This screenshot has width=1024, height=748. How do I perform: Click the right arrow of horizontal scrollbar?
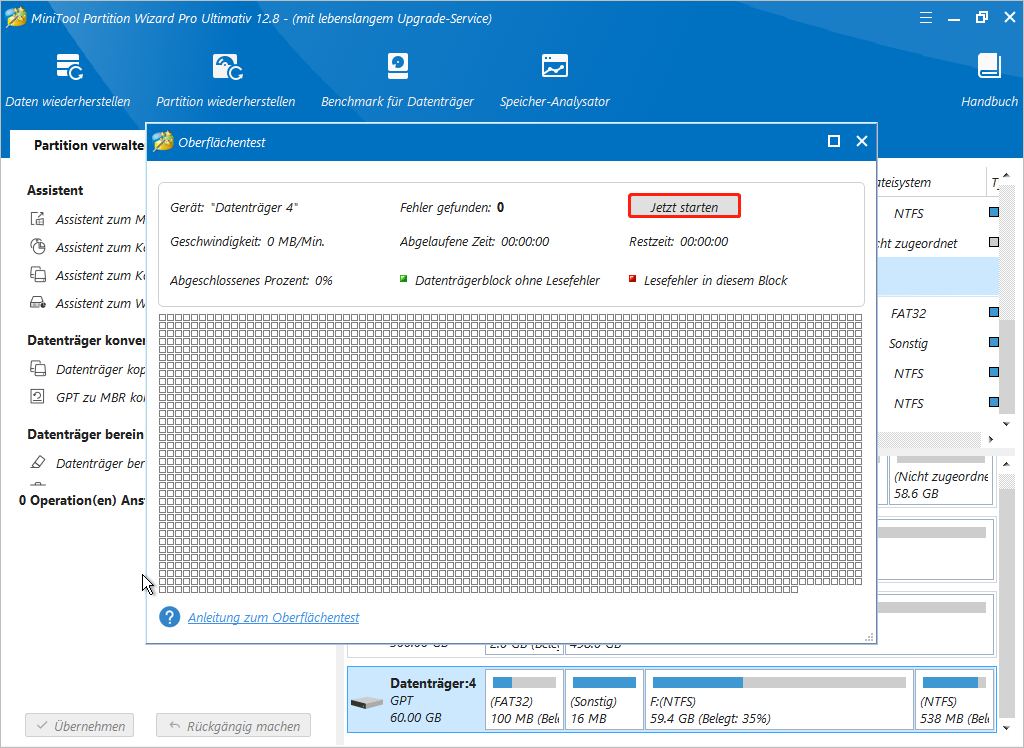(991, 440)
